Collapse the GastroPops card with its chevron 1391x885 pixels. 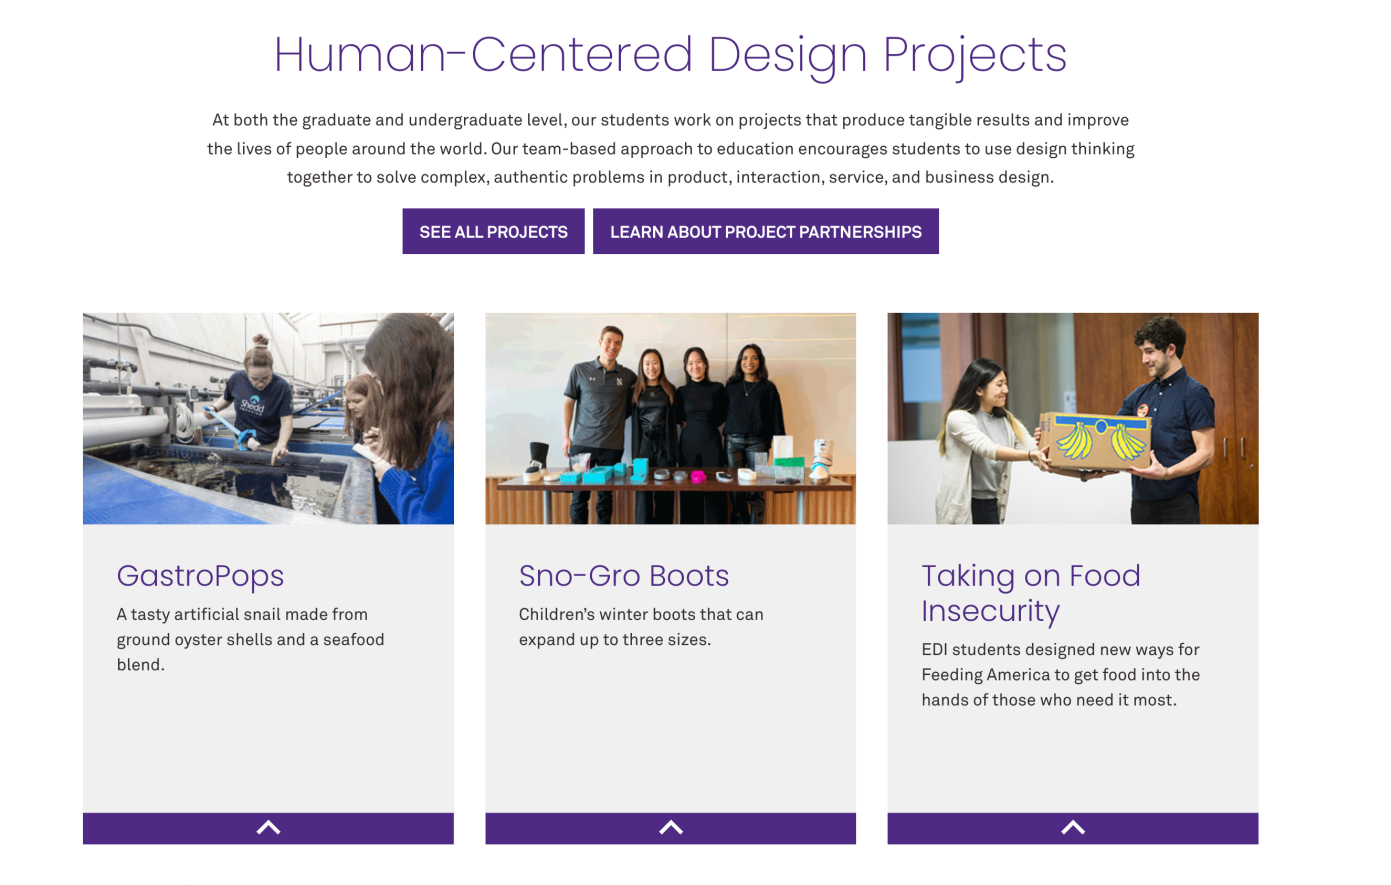268,828
